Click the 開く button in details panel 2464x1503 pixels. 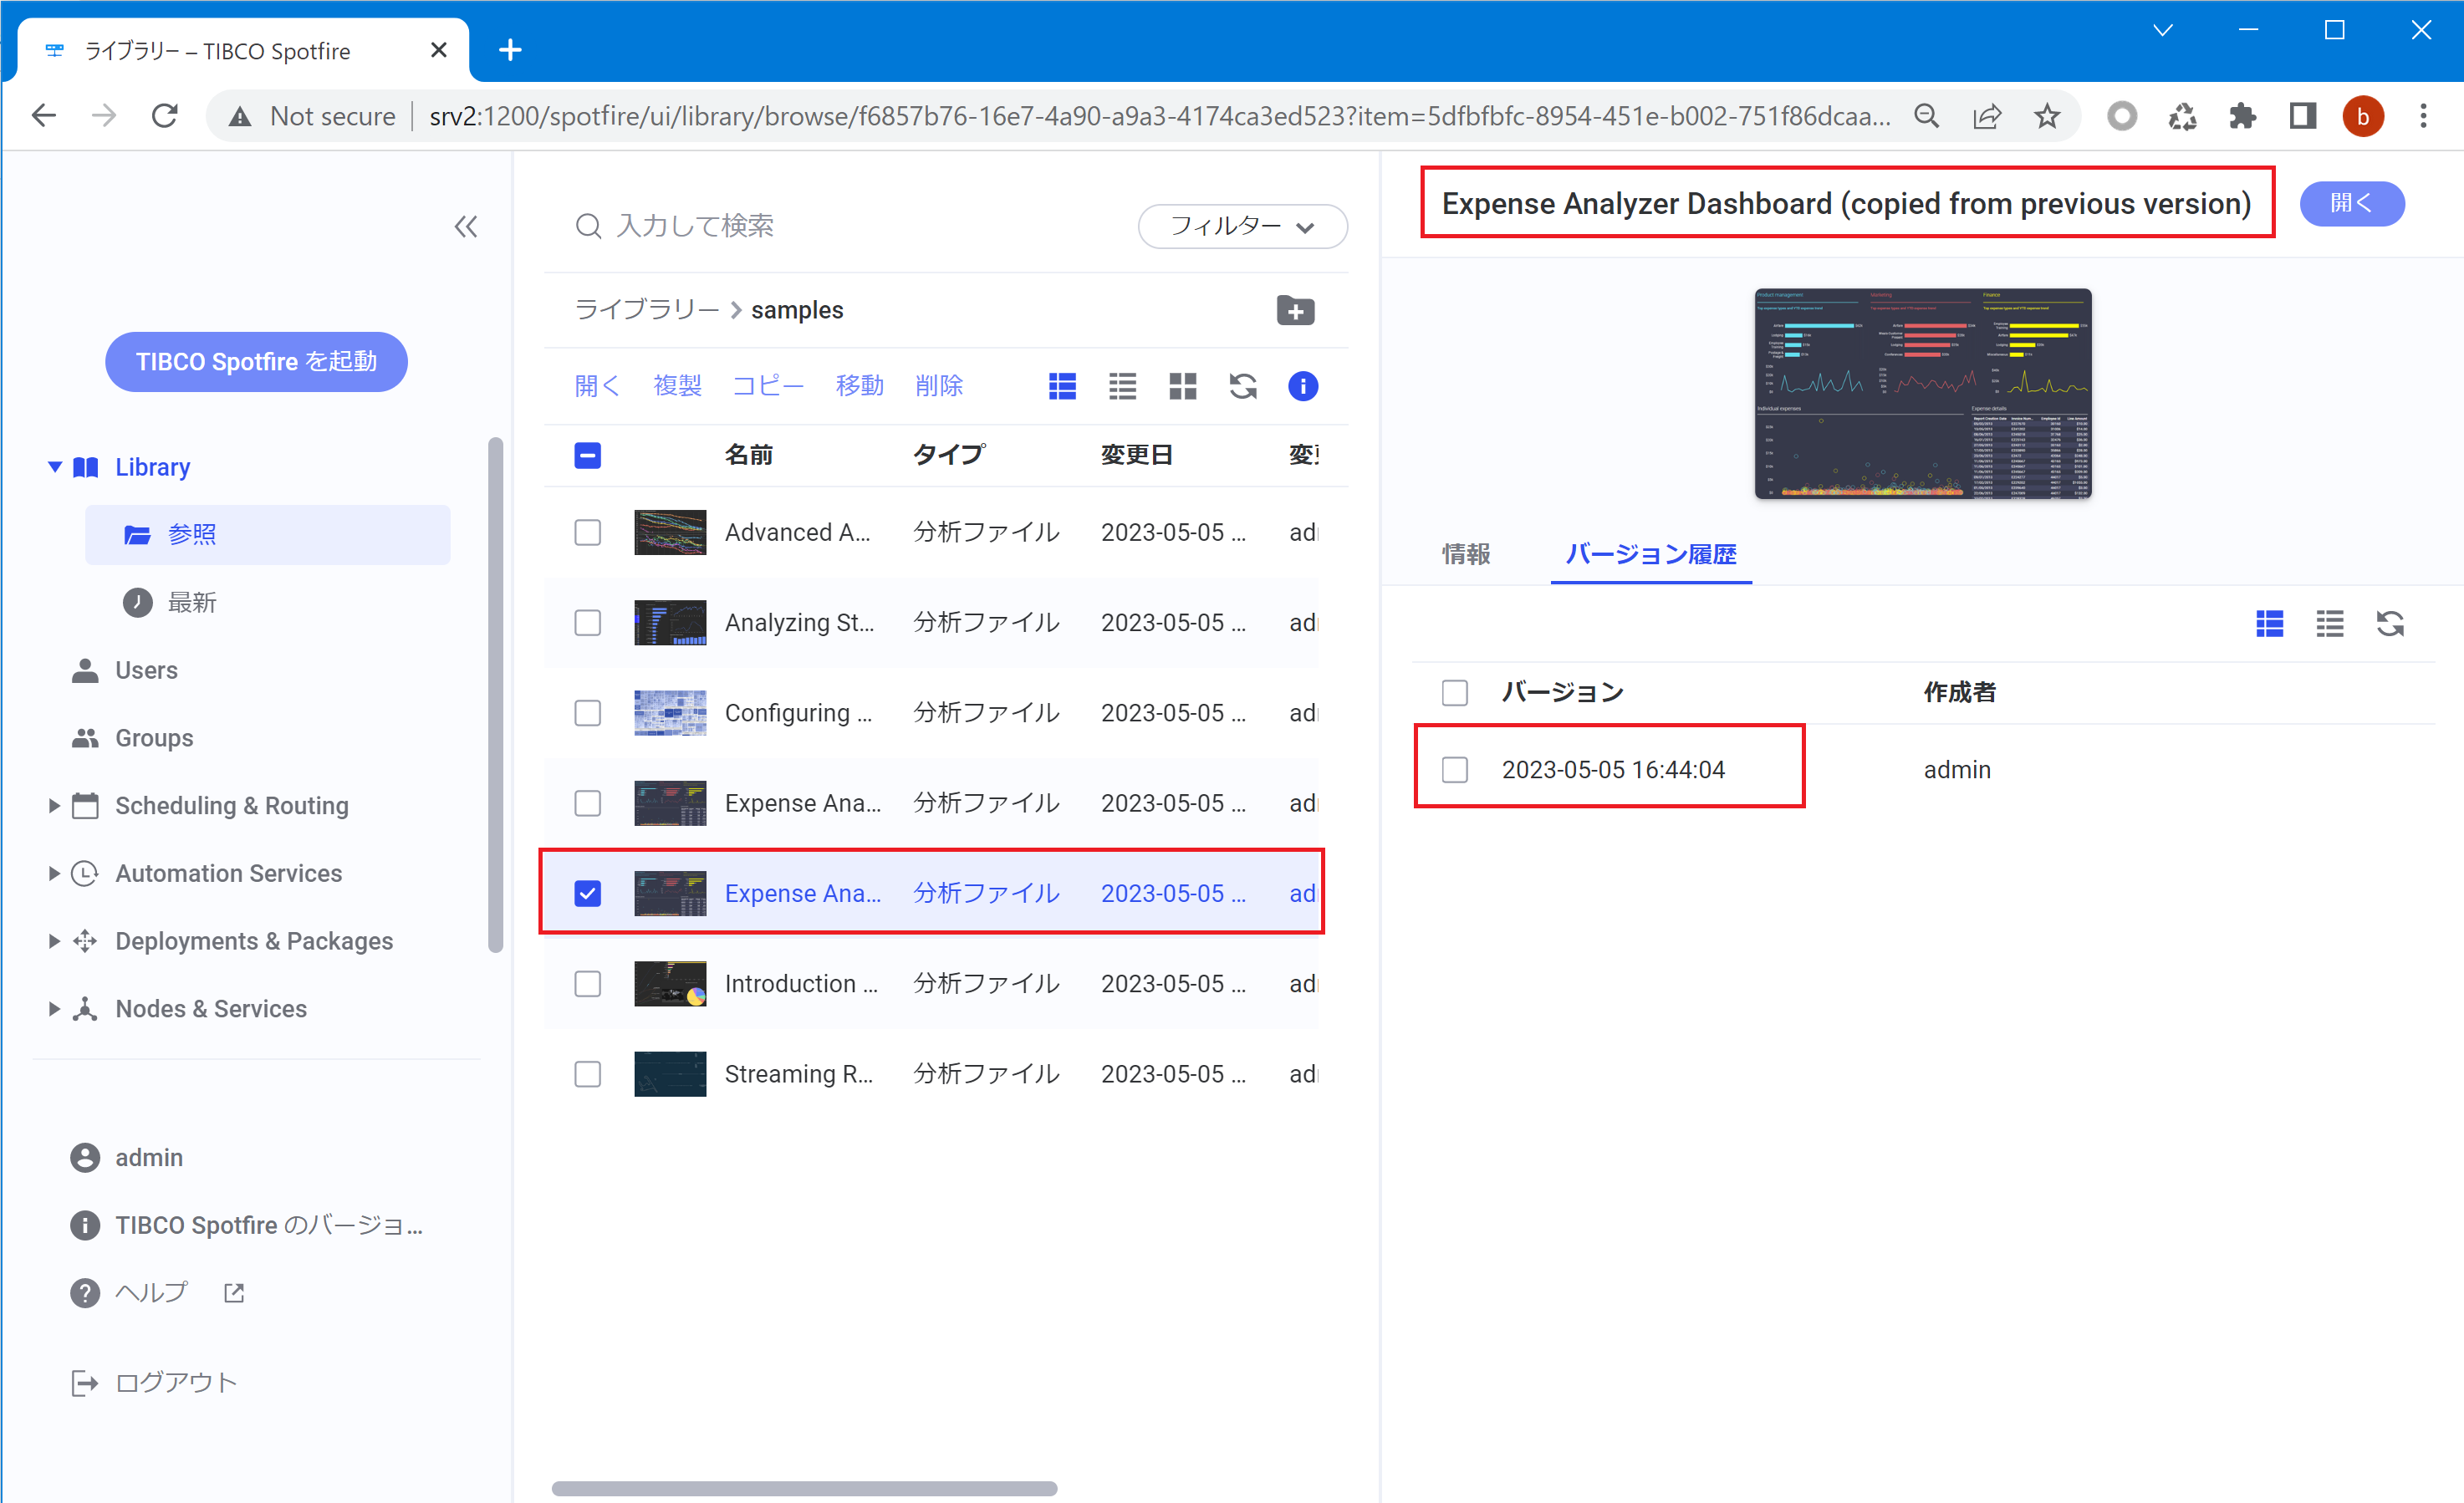(2351, 204)
